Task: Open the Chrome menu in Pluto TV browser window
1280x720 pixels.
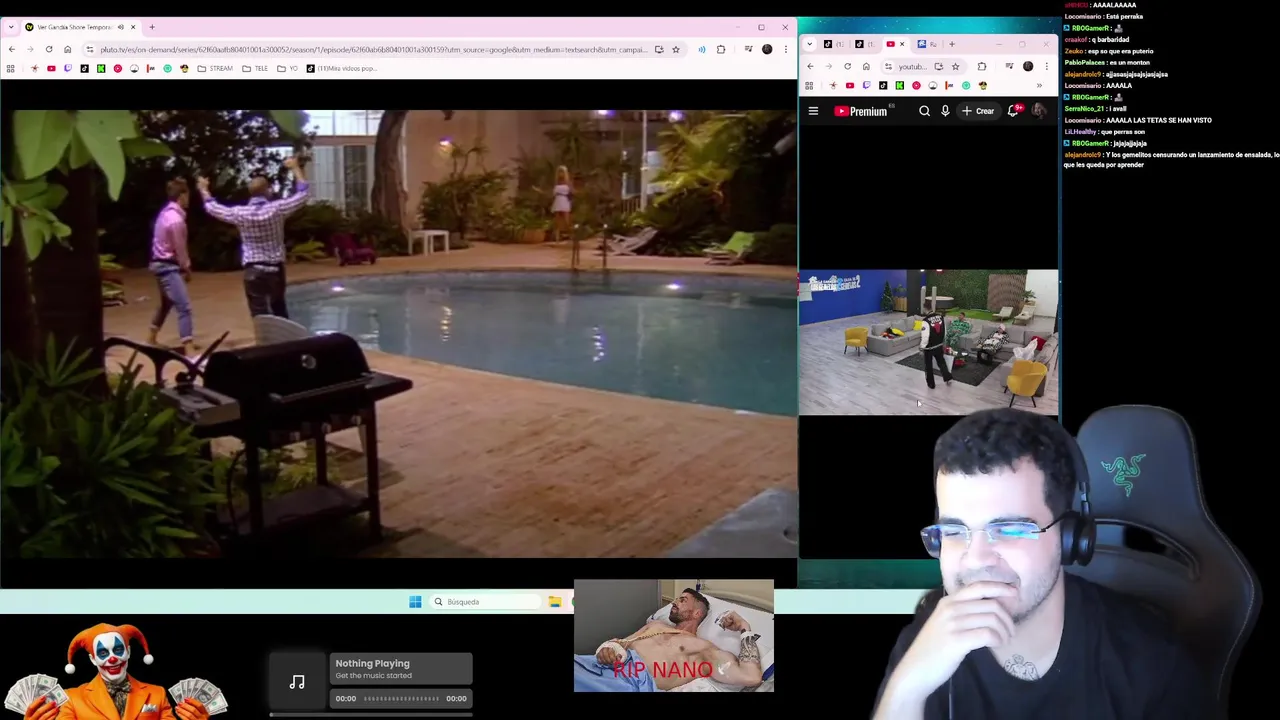Action: coord(786,49)
